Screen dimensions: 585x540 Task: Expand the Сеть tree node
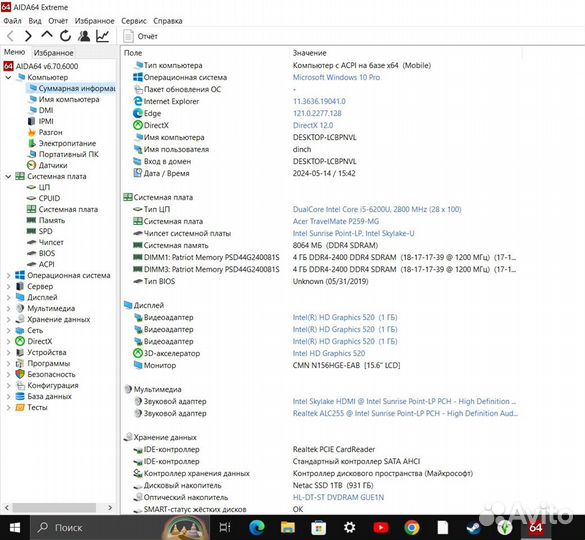pyautogui.click(x=8, y=331)
